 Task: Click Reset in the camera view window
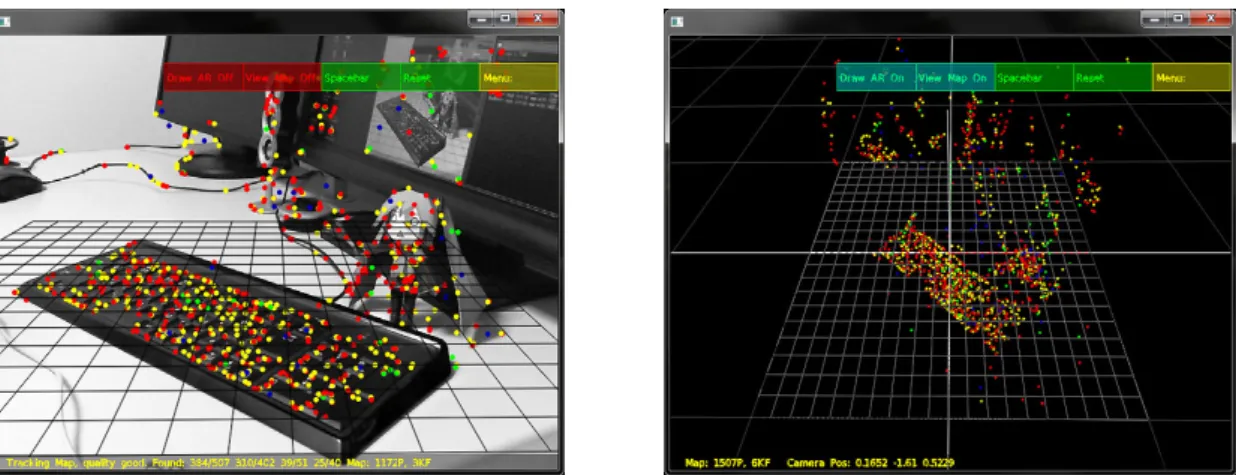coord(440,77)
